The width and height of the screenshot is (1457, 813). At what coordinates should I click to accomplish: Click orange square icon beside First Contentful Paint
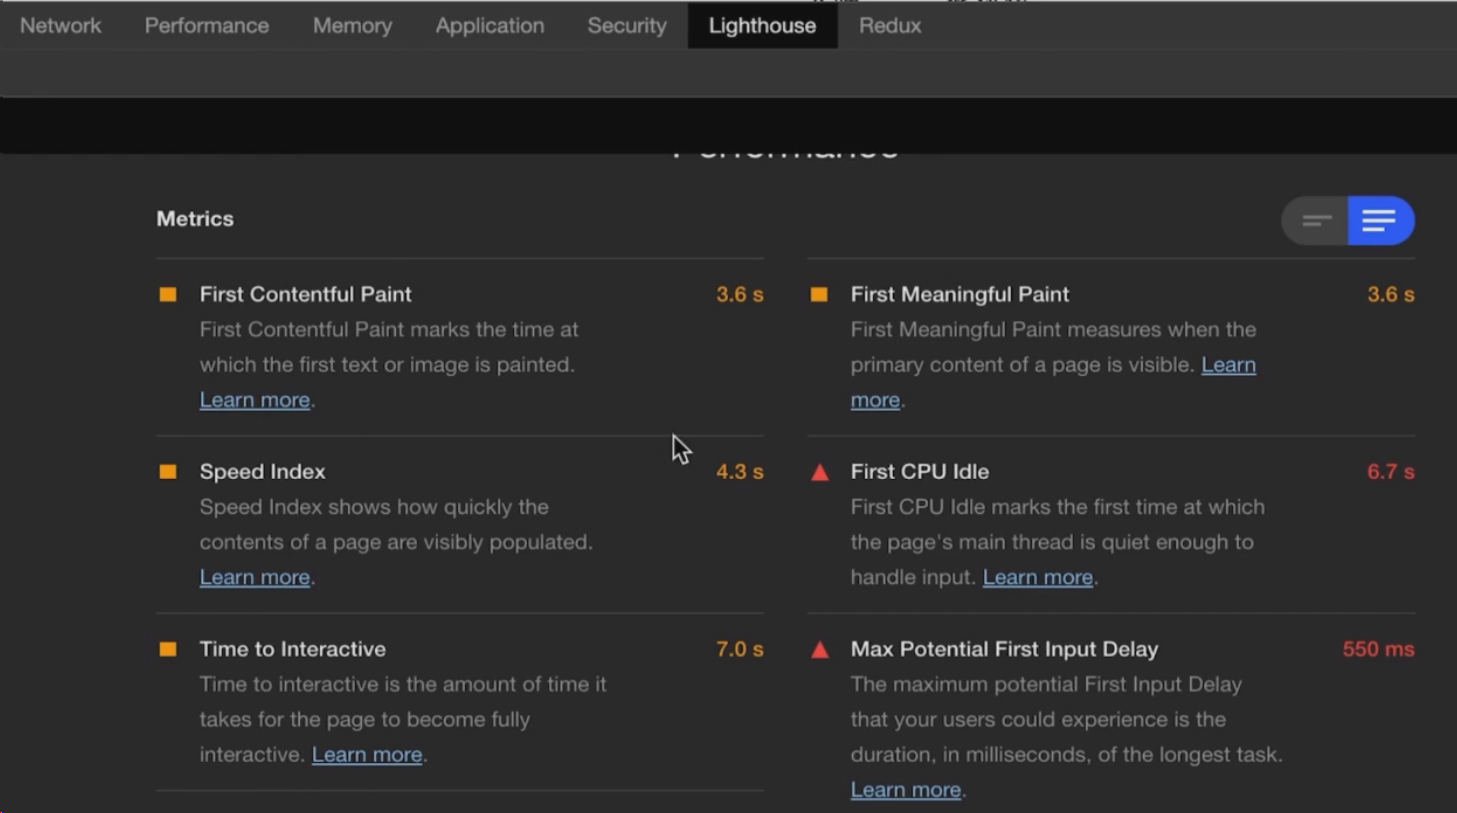[168, 294]
